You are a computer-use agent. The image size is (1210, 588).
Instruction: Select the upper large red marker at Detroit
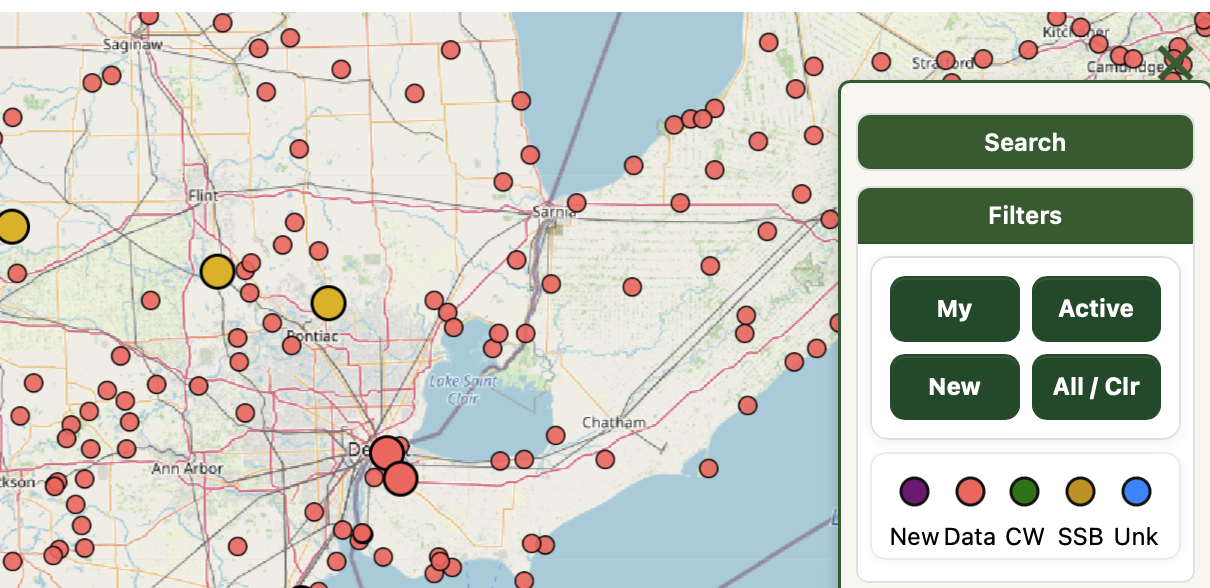tap(386, 454)
